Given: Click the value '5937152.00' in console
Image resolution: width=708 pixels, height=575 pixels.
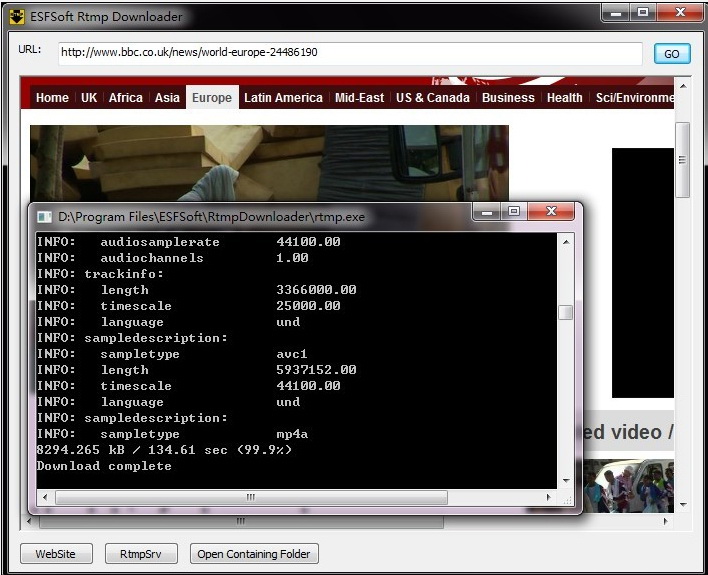Looking at the screenshot, I should 316,370.
